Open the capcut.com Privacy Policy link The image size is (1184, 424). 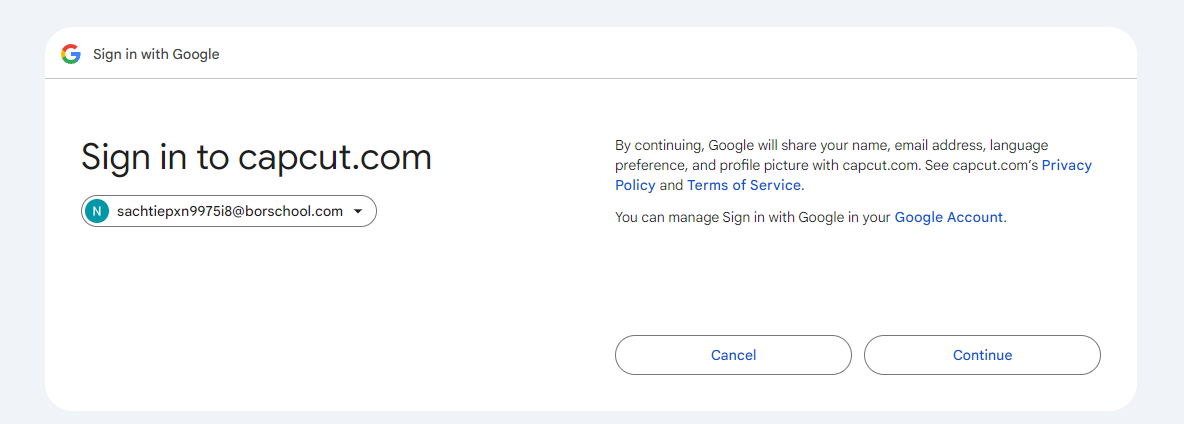(x=1066, y=165)
